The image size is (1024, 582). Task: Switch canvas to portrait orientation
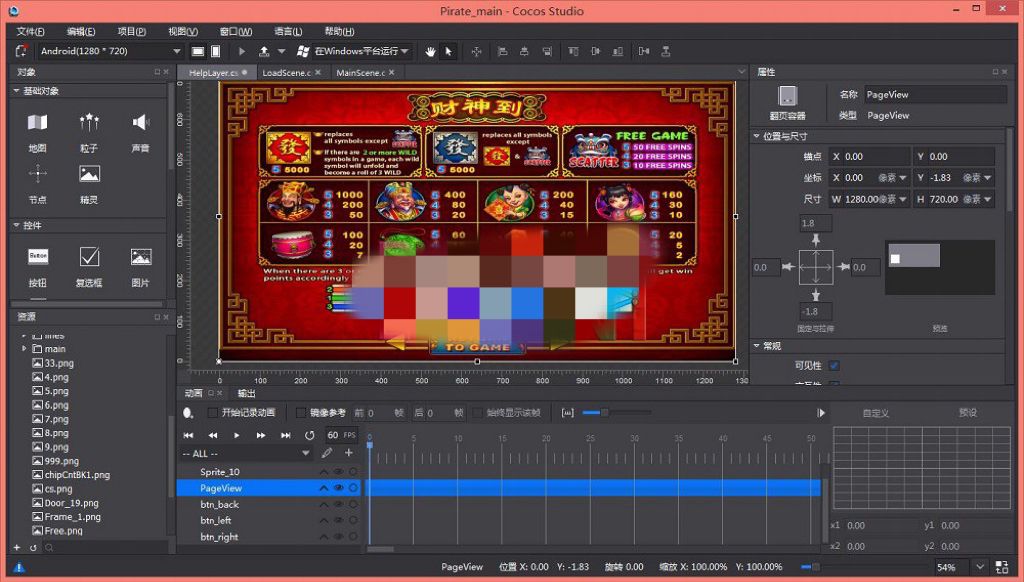point(216,51)
